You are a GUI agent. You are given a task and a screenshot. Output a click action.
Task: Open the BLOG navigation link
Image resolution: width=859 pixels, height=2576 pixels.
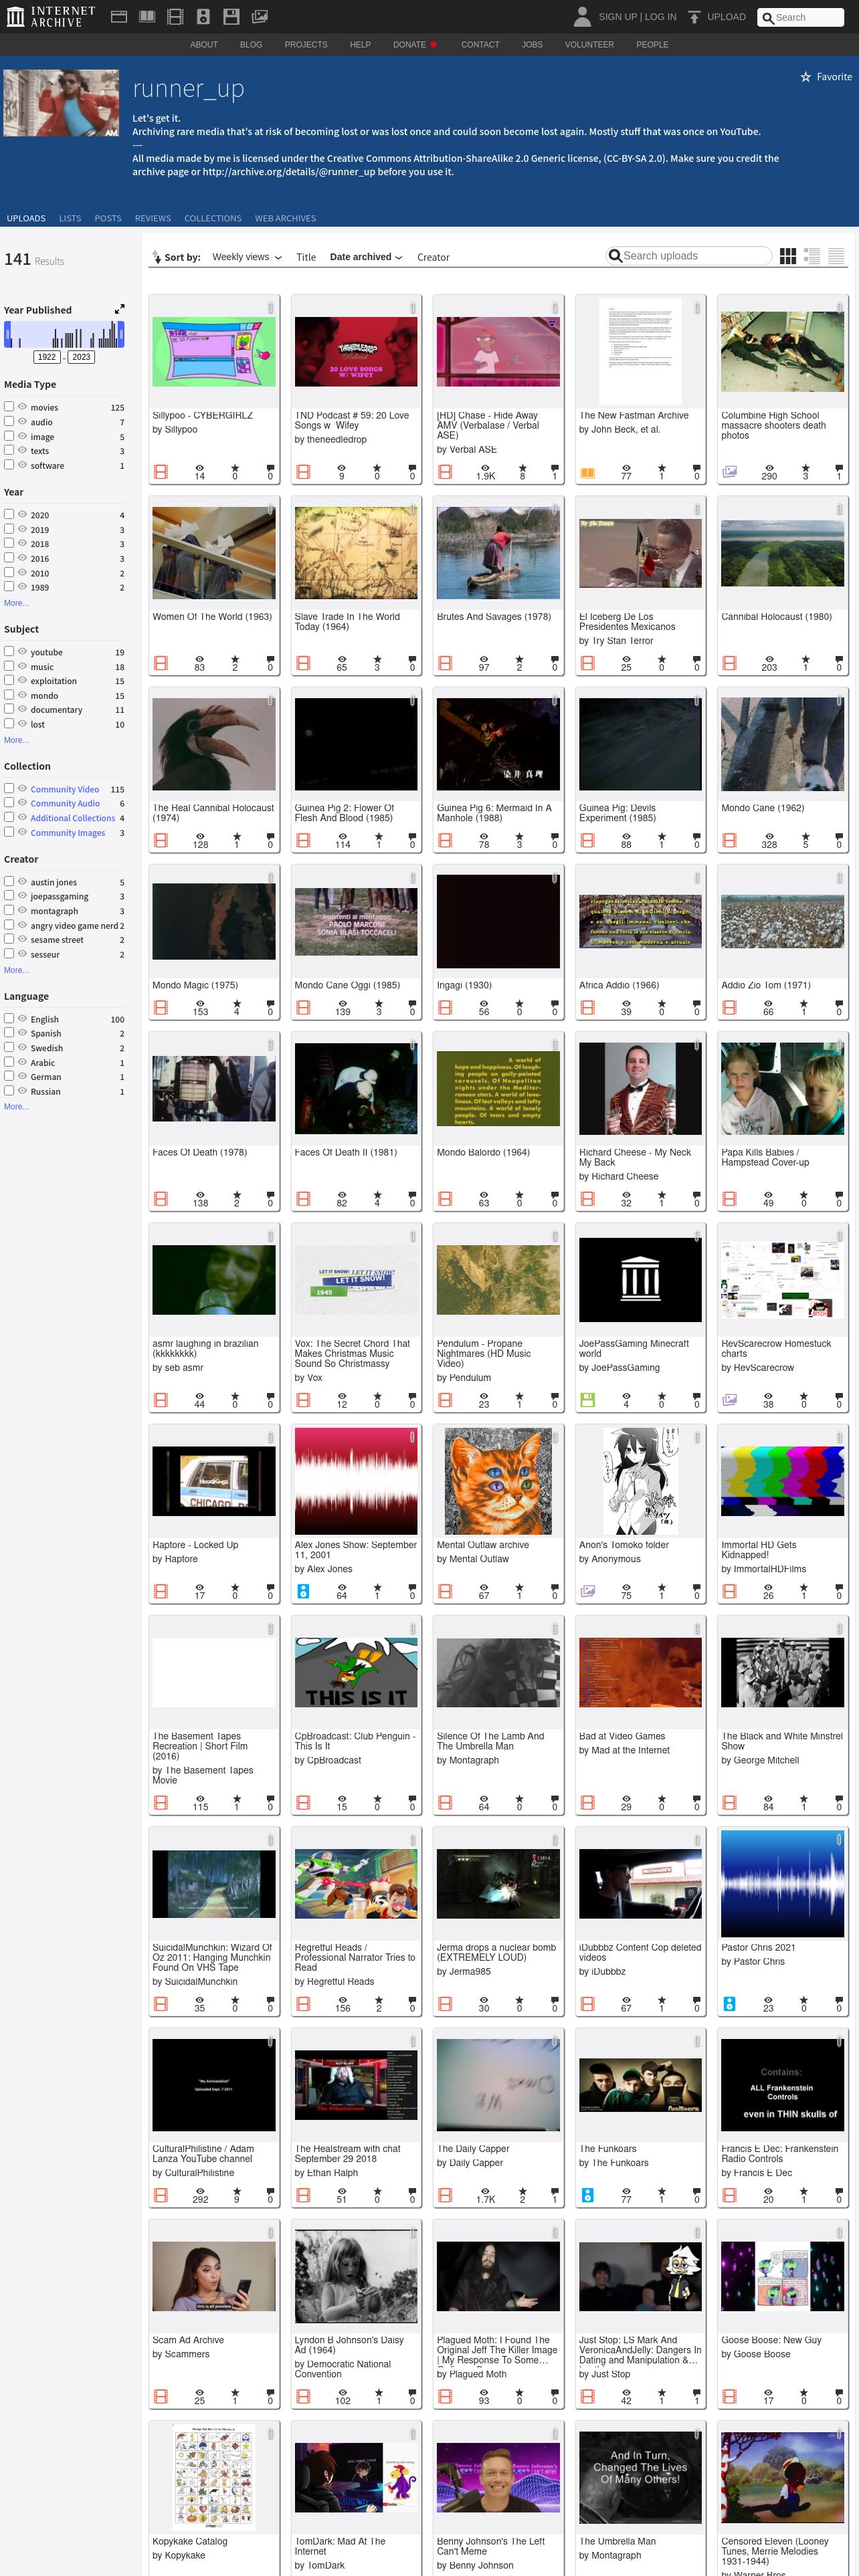pyautogui.click(x=251, y=45)
